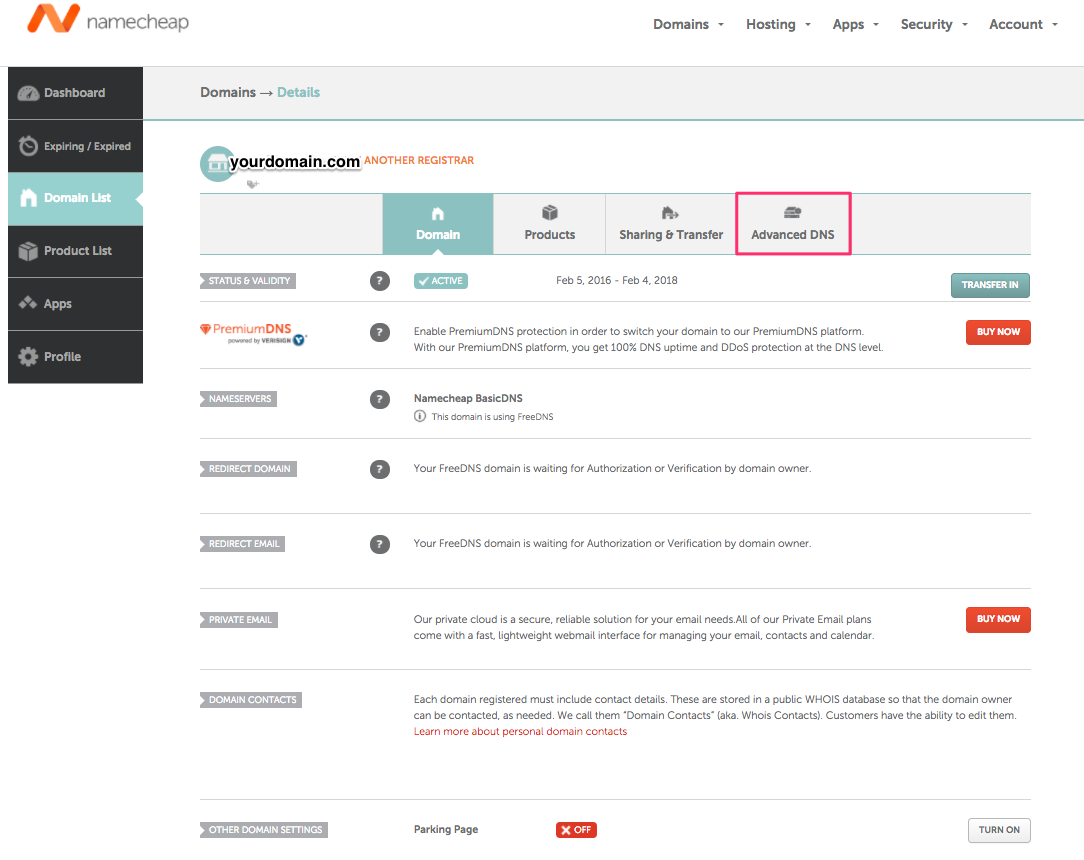Switch to the Domain tab

(438, 224)
